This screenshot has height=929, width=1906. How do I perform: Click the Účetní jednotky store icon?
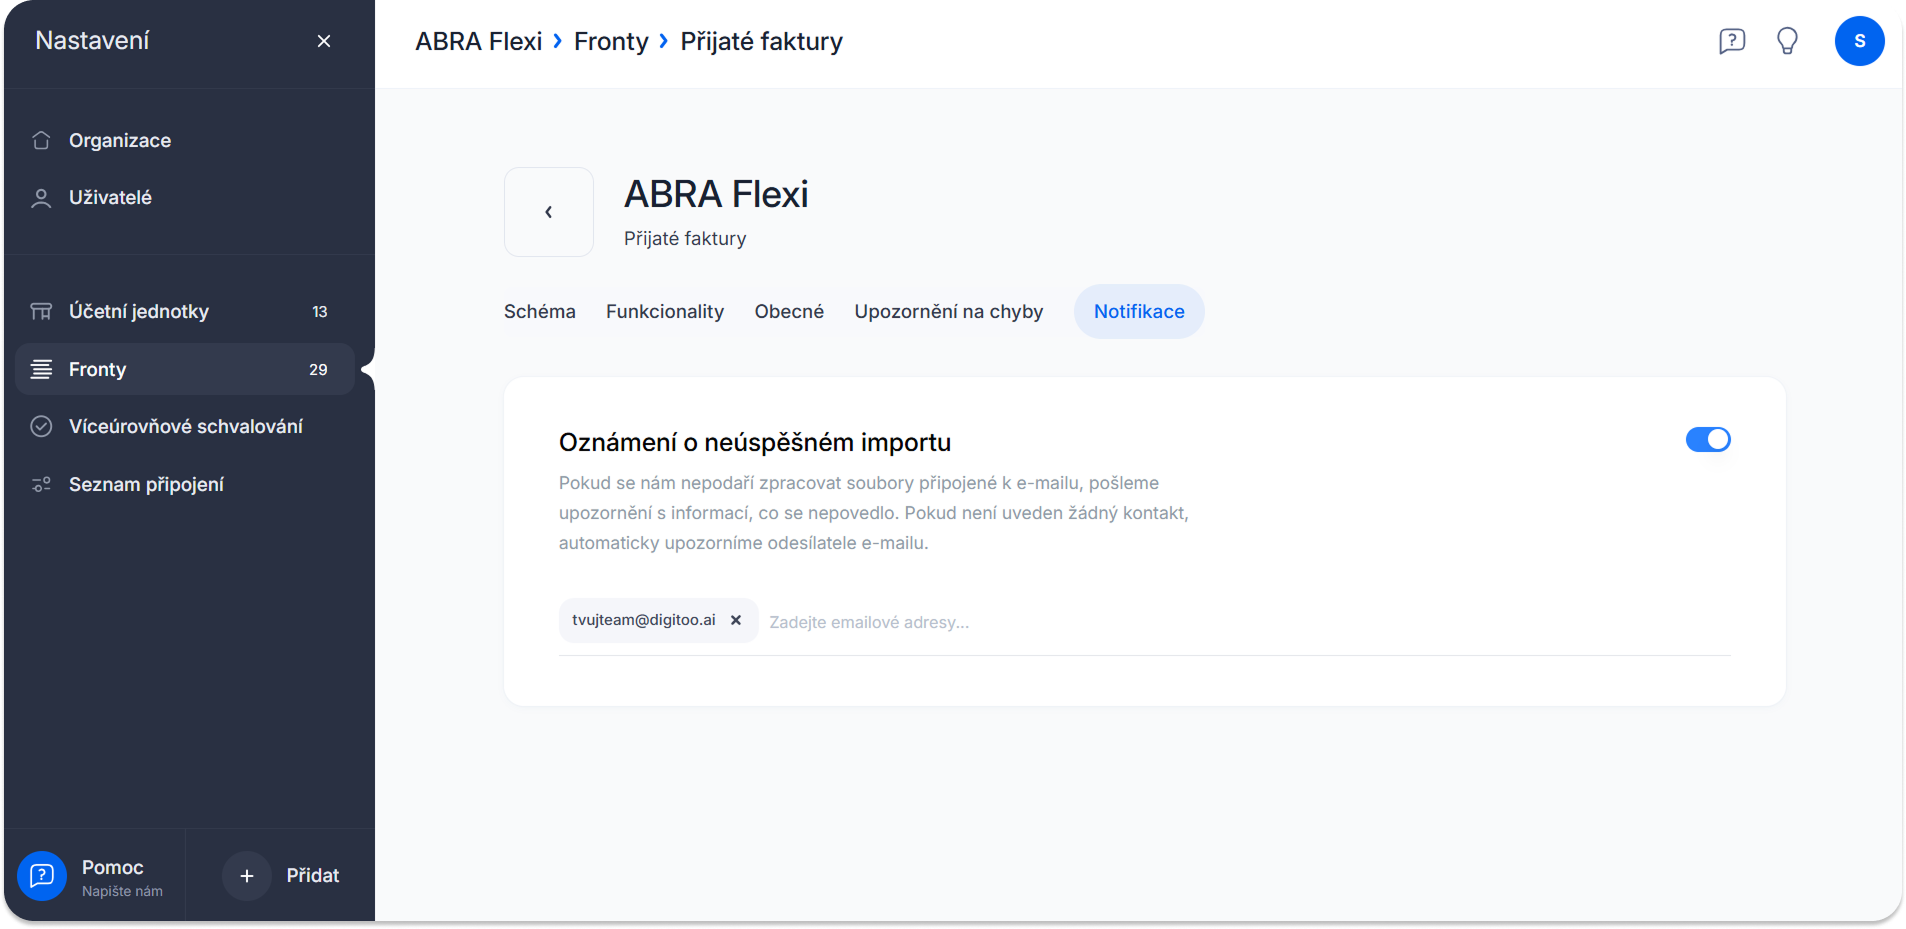coord(41,311)
